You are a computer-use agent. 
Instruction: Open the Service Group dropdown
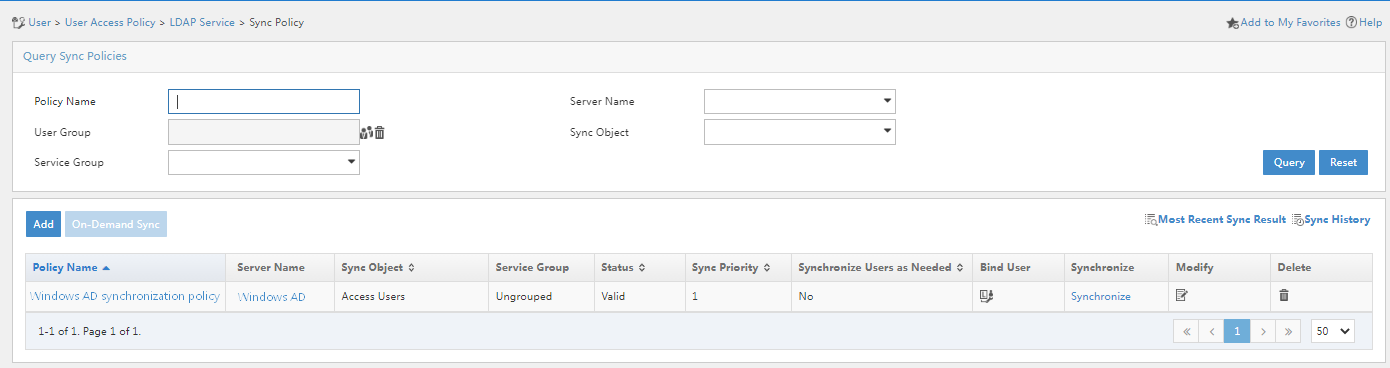click(264, 162)
